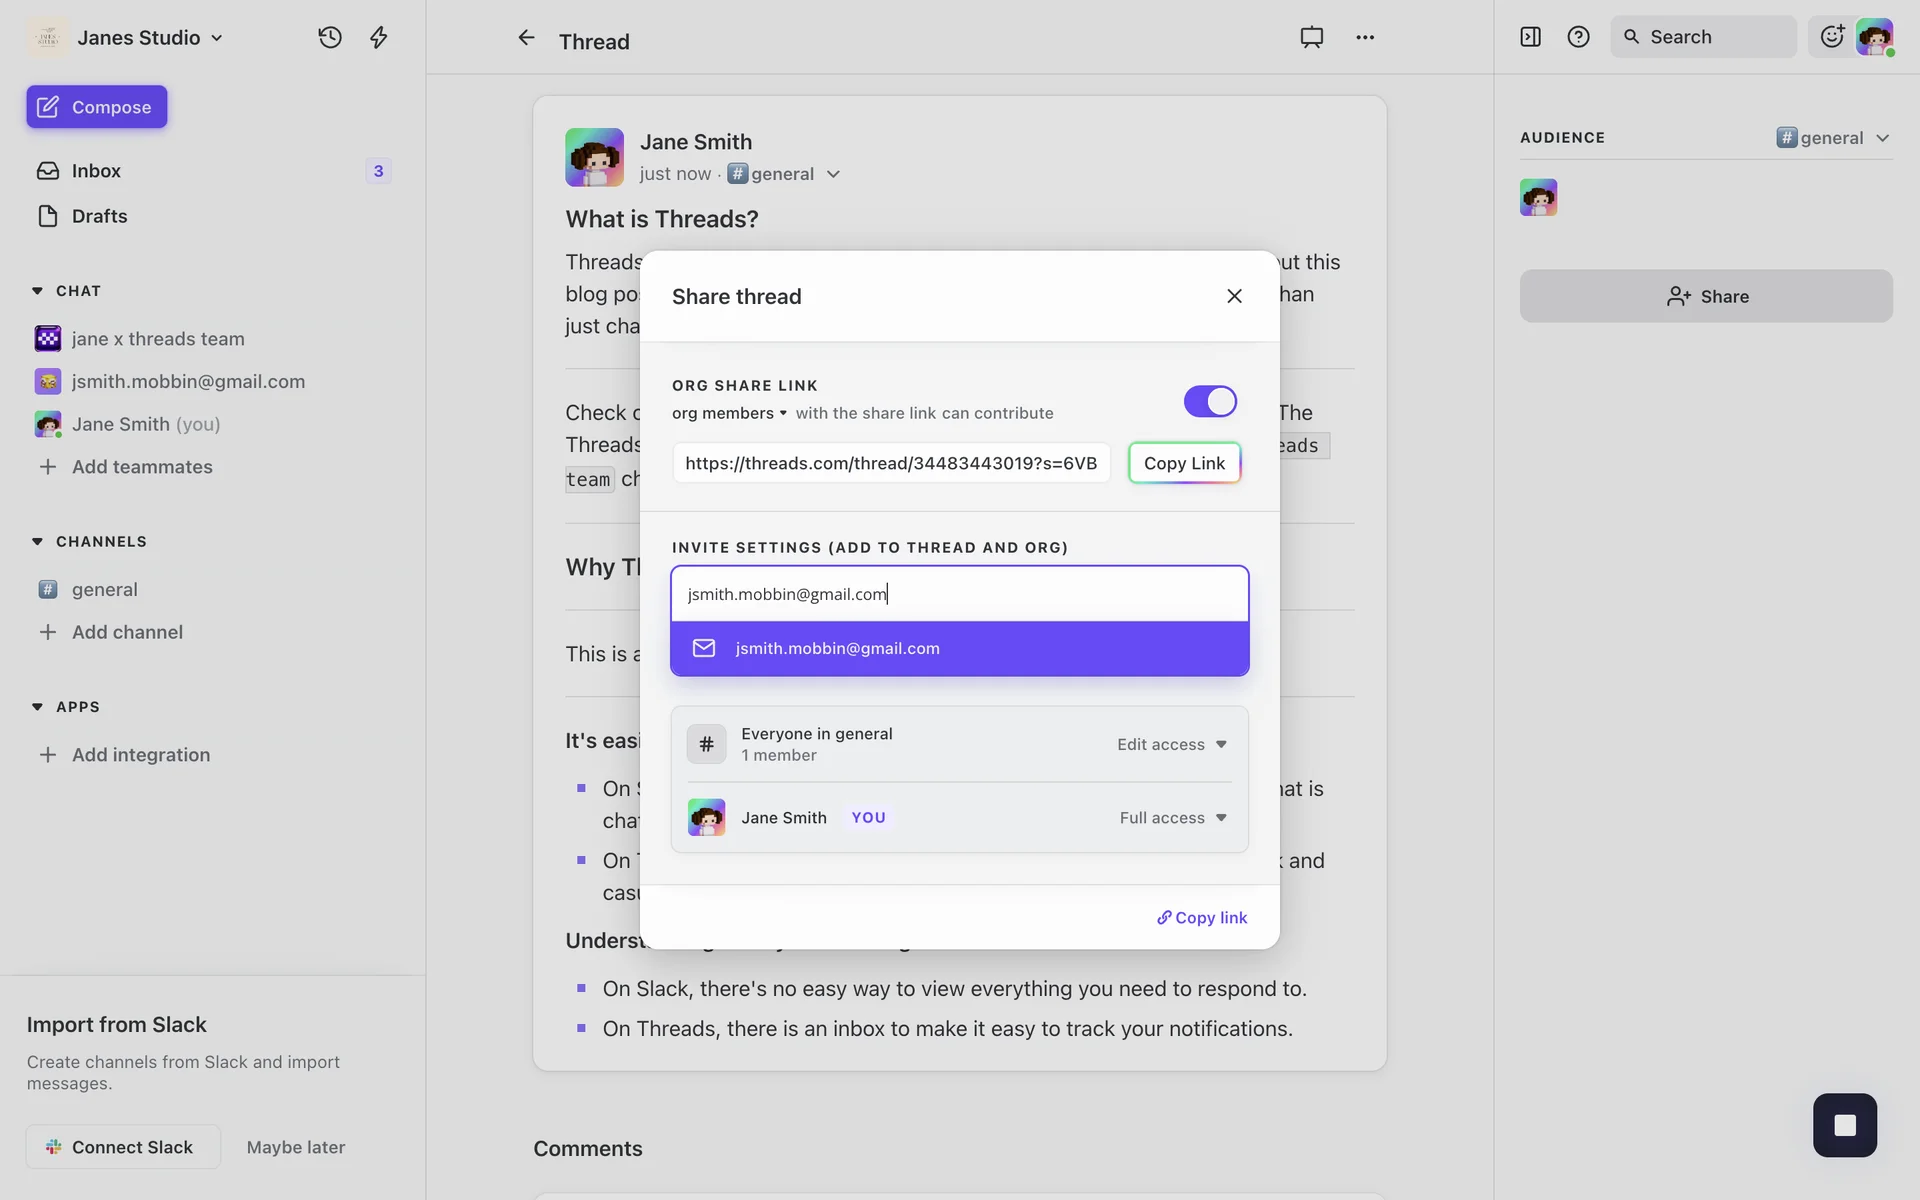Open the help question mark icon
1920x1200 pixels.
(x=1578, y=37)
